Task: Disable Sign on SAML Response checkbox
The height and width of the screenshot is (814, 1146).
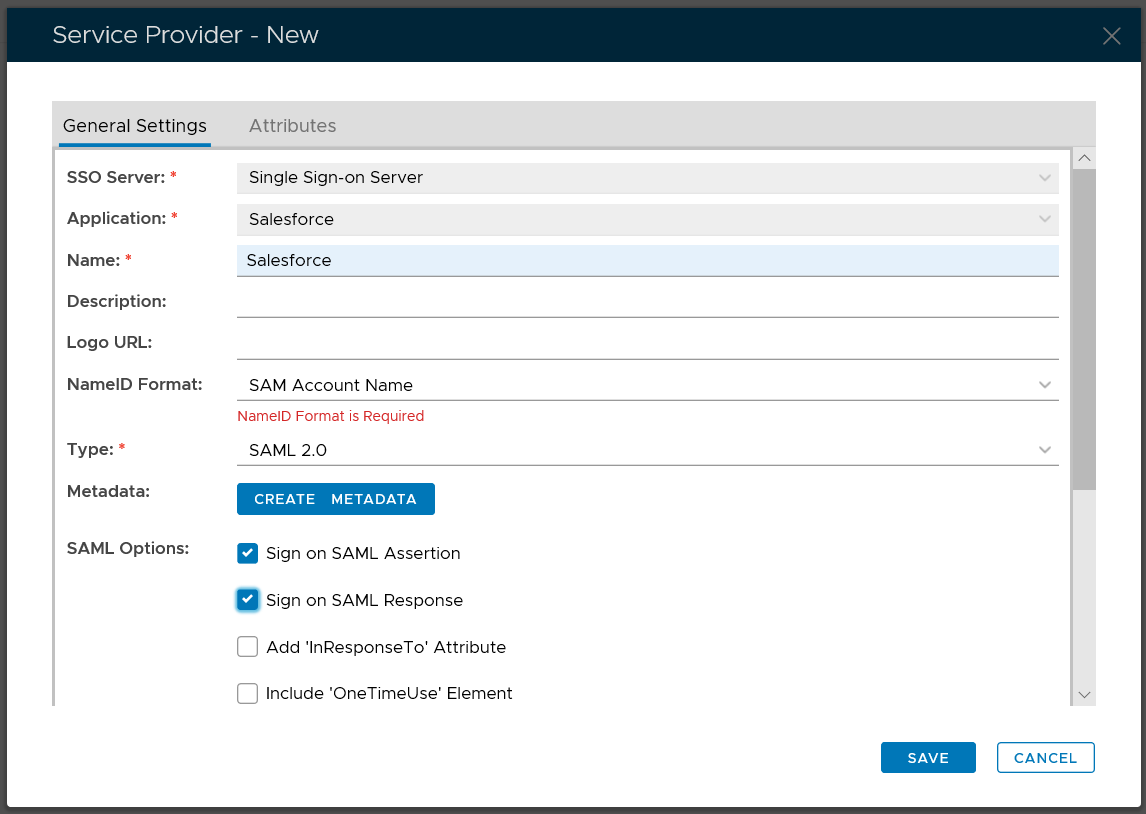Action: point(248,600)
